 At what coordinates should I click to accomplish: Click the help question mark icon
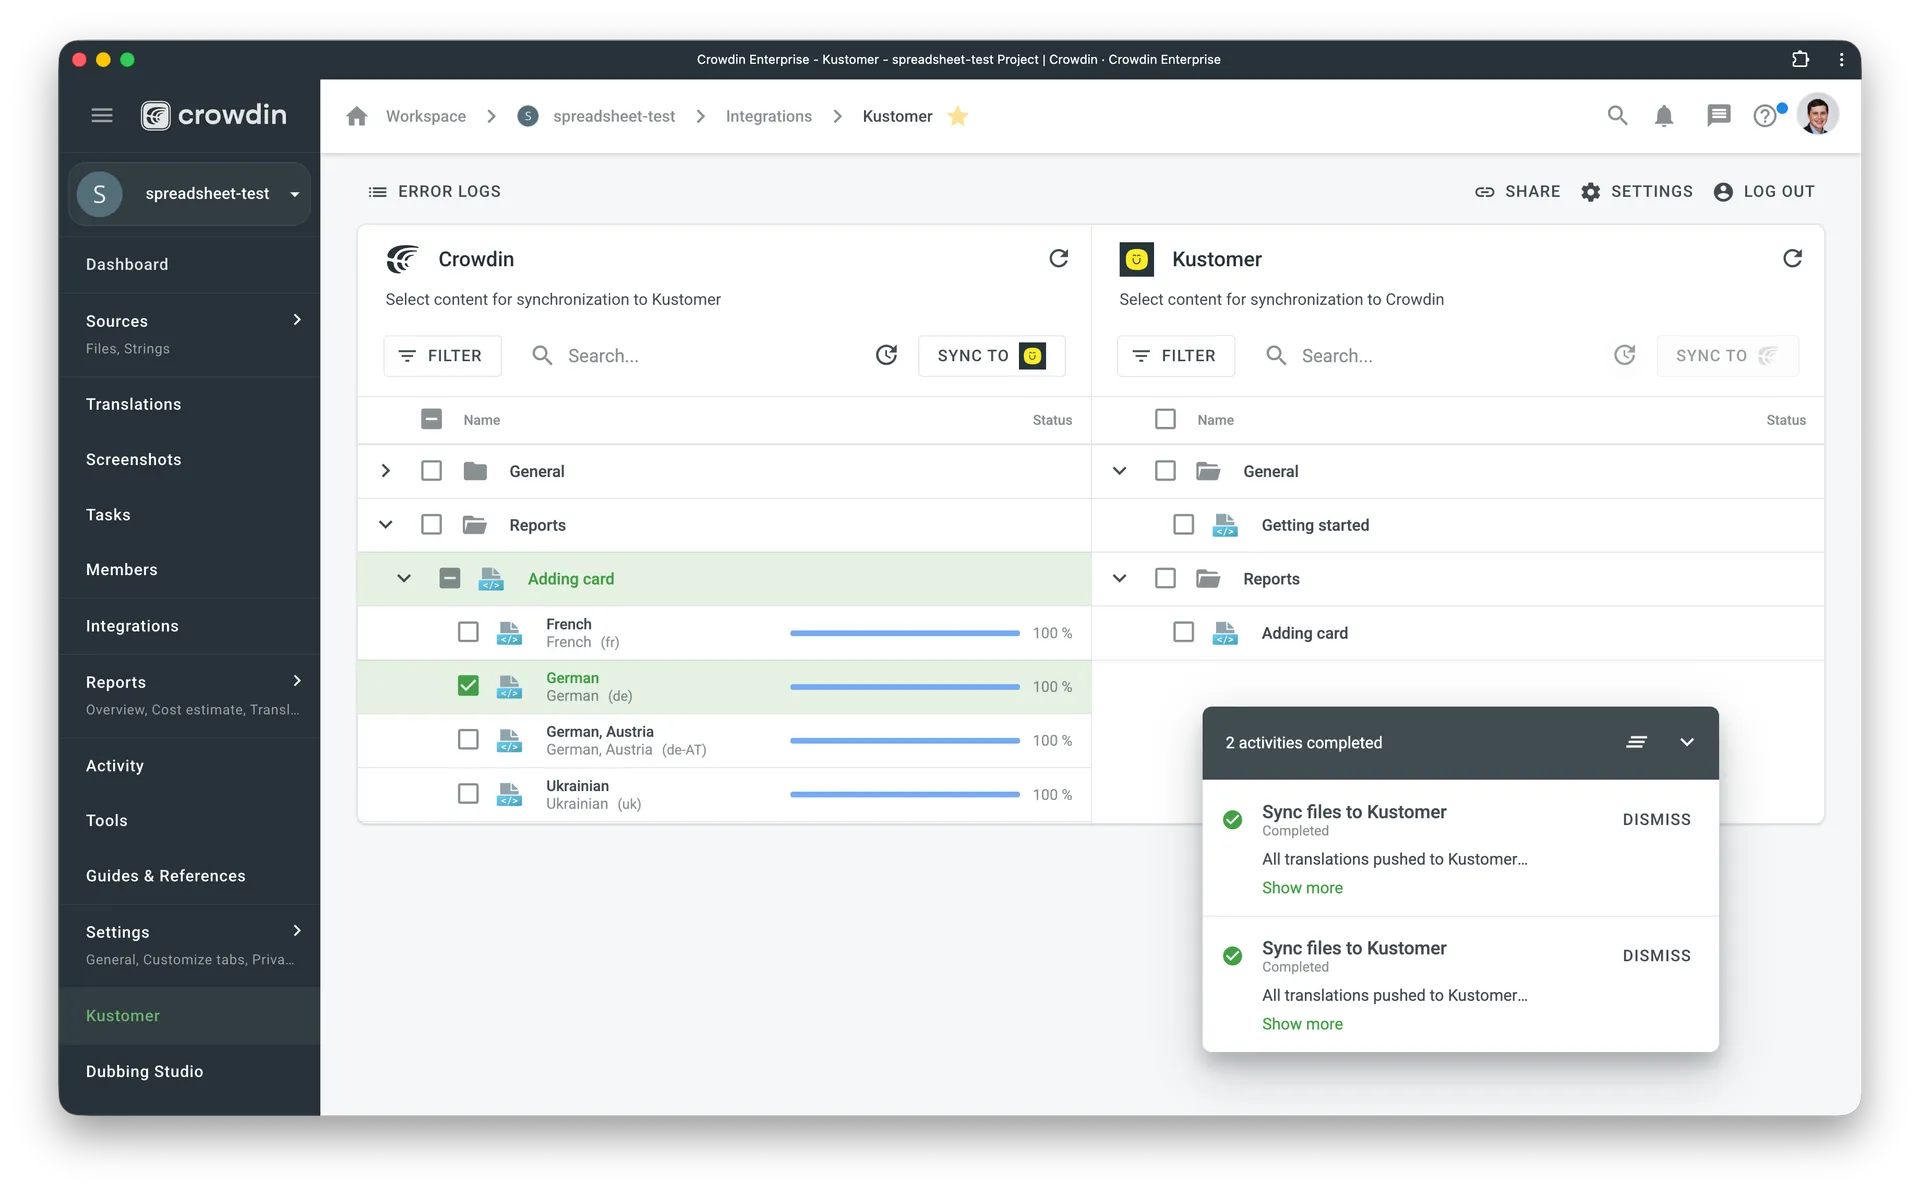click(x=1765, y=116)
